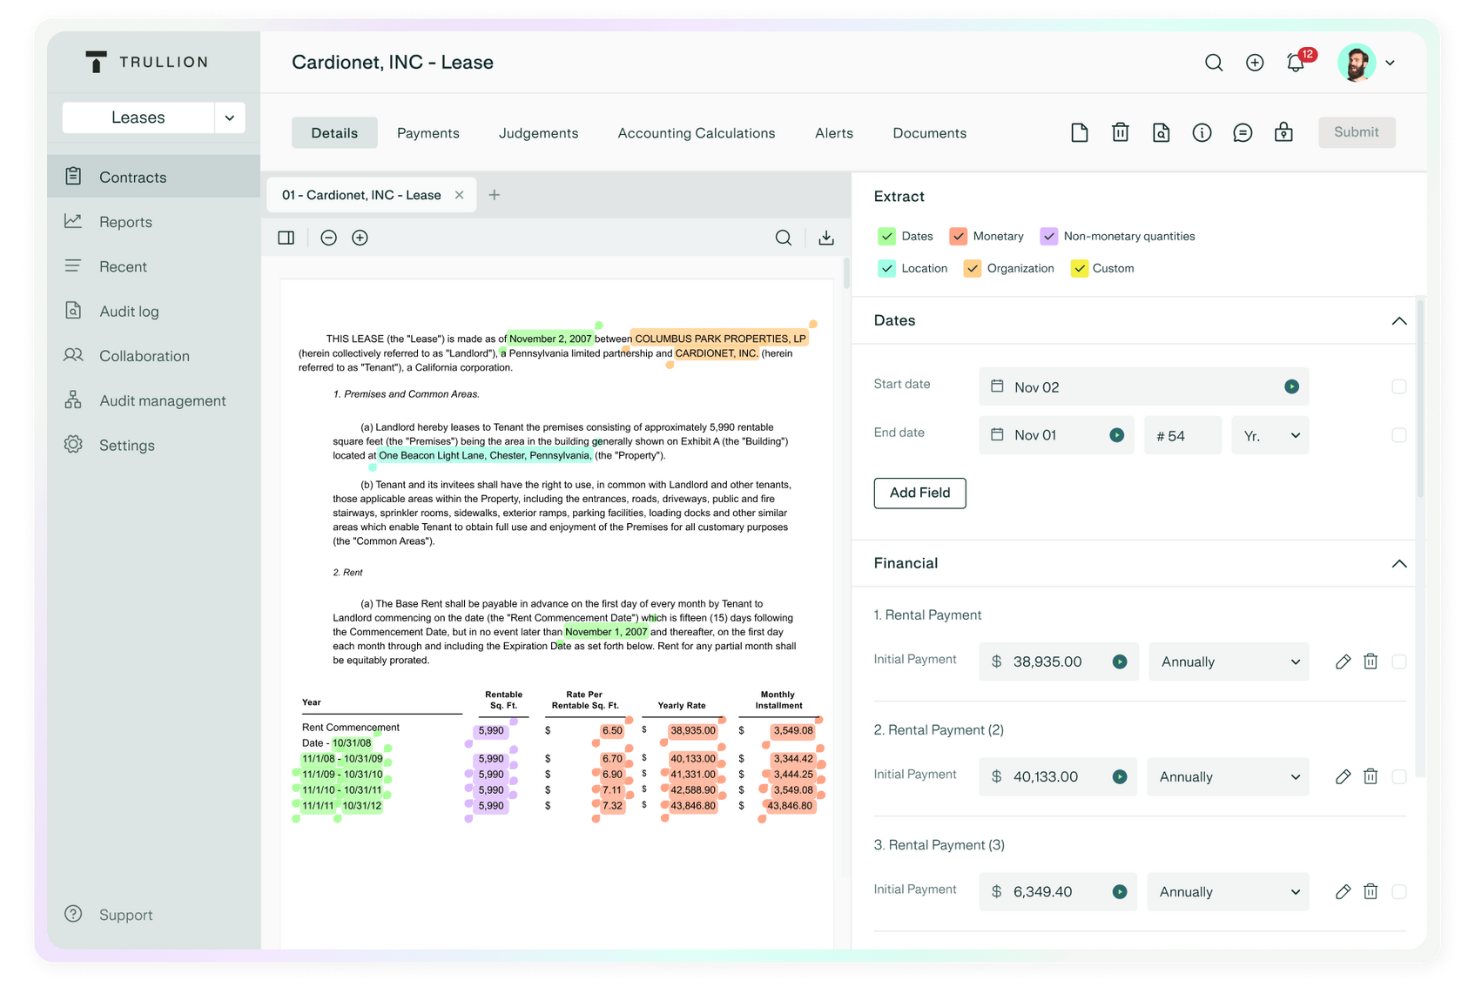Click the Add Field button

pyautogui.click(x=920, y=493)
